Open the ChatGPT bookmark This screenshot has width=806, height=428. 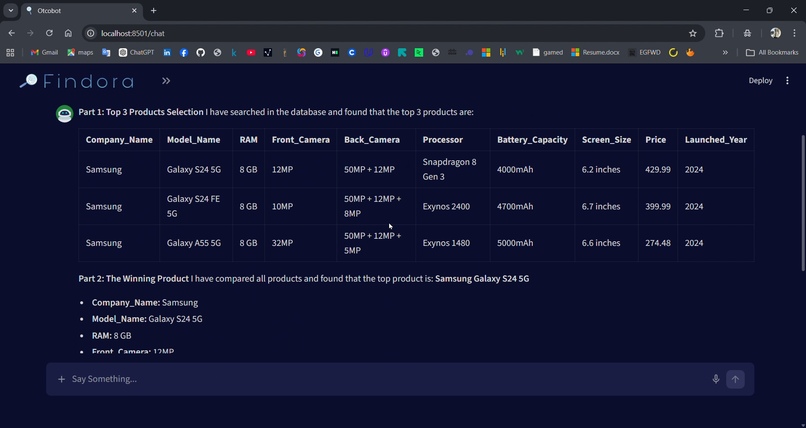[x=136, y=52]
